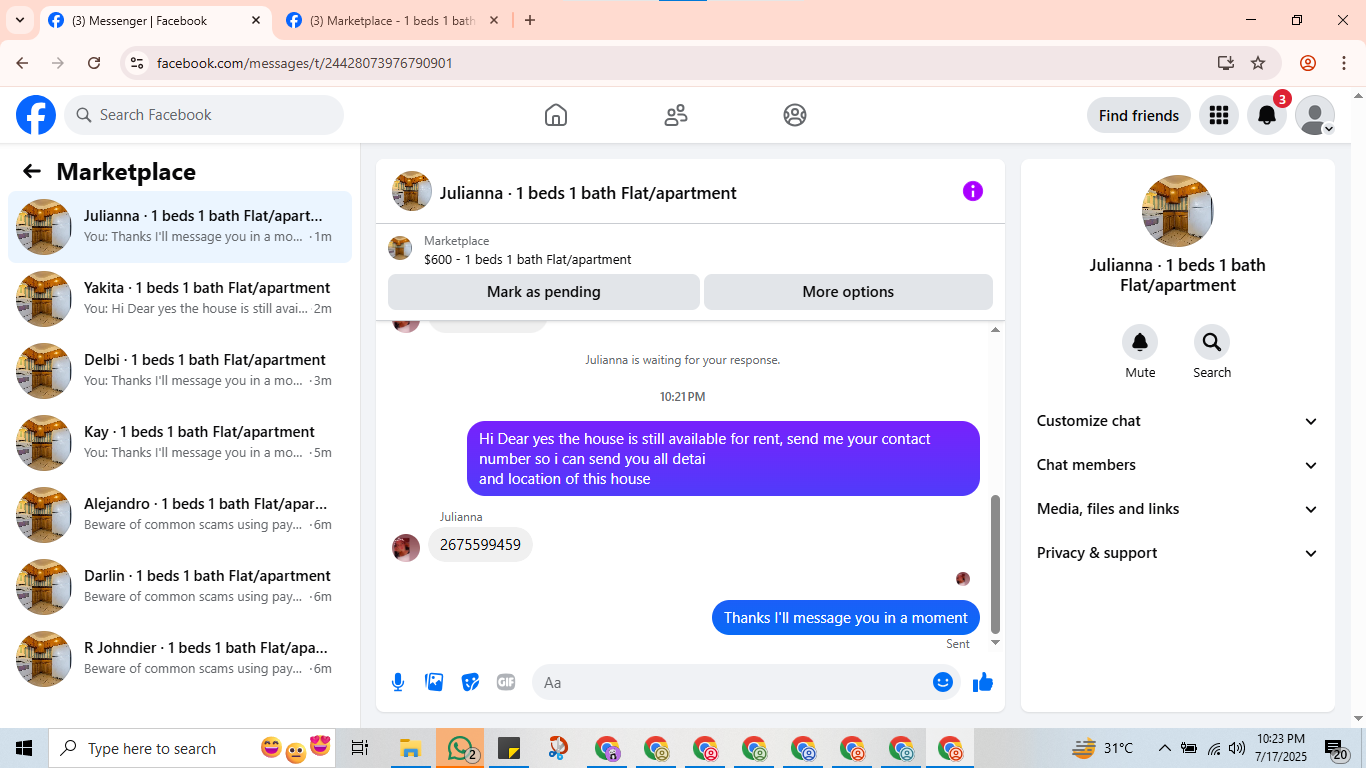Click the chat header title Julianna
Image resolution: width=1366 pixels, height=768 pixels.
(x=588, y=193)
